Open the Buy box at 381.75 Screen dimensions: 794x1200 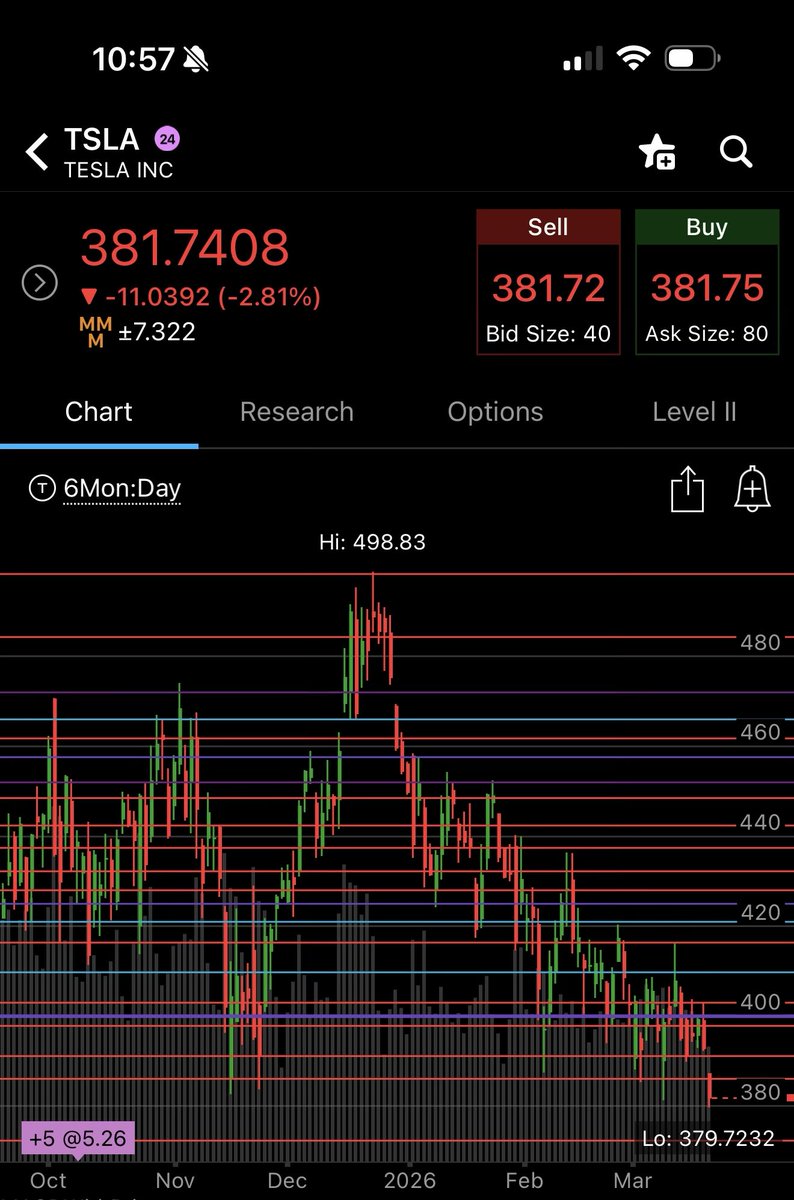707,282
